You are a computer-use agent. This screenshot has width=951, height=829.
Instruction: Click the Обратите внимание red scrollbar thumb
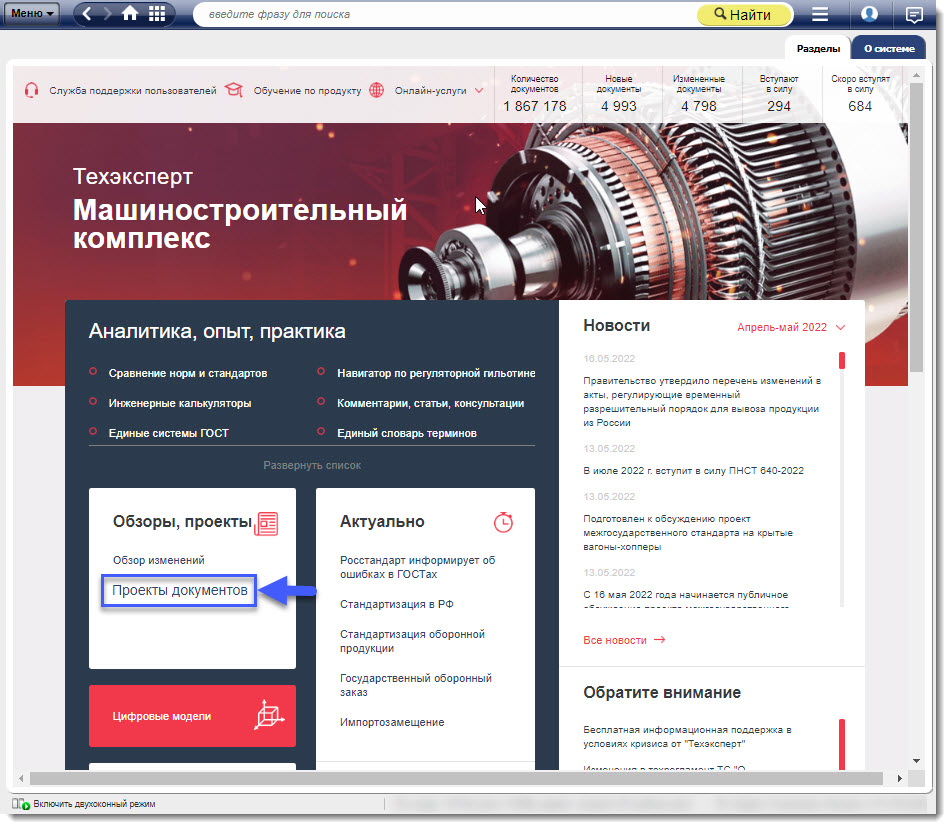[x=842, y=745]
